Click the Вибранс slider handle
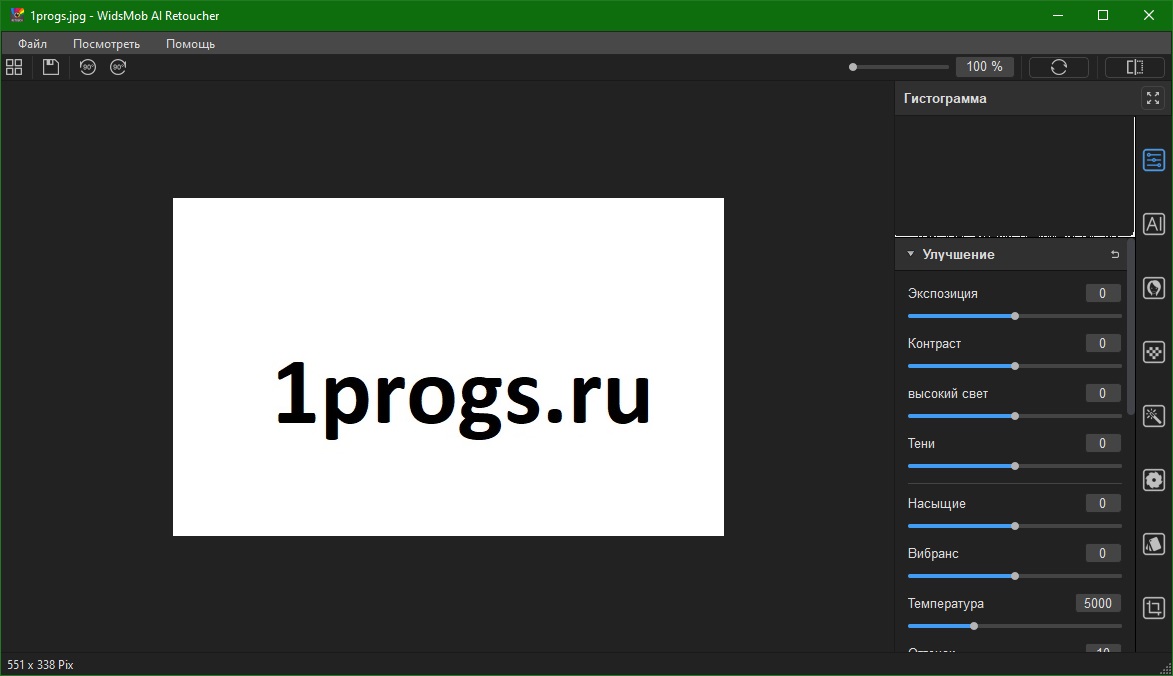 1015,577
